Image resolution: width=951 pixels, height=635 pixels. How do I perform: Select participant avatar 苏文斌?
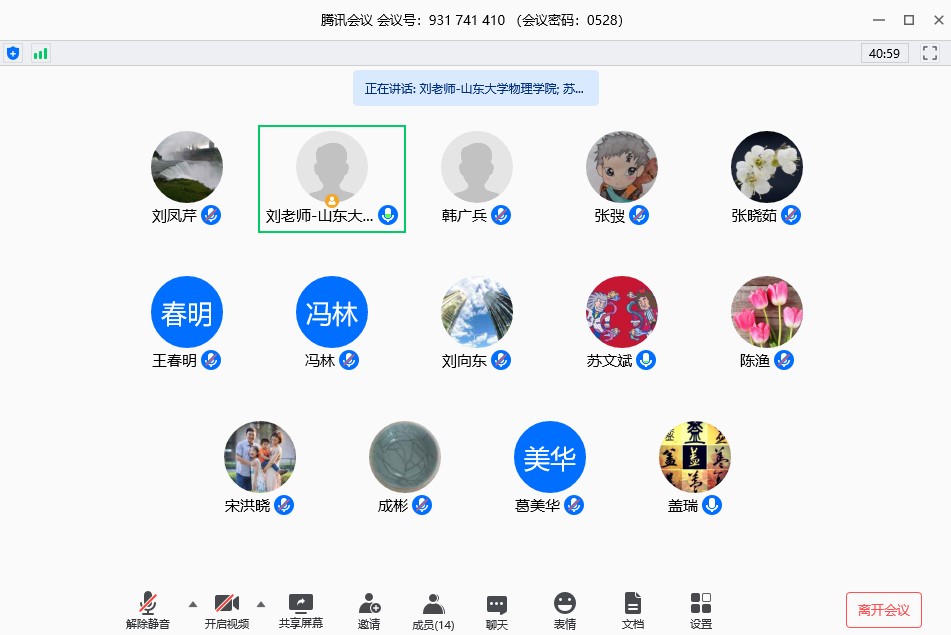(622, 312)
